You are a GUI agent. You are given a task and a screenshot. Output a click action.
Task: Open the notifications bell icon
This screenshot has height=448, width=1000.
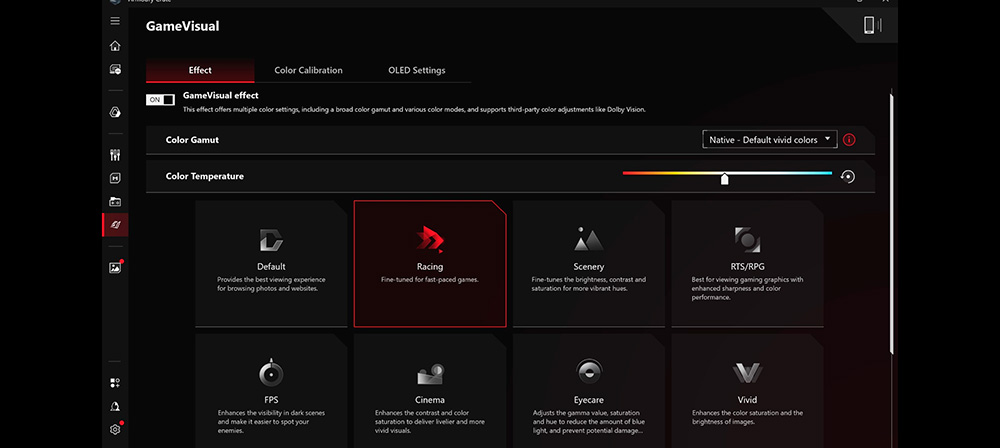click(x=115, y=407)
